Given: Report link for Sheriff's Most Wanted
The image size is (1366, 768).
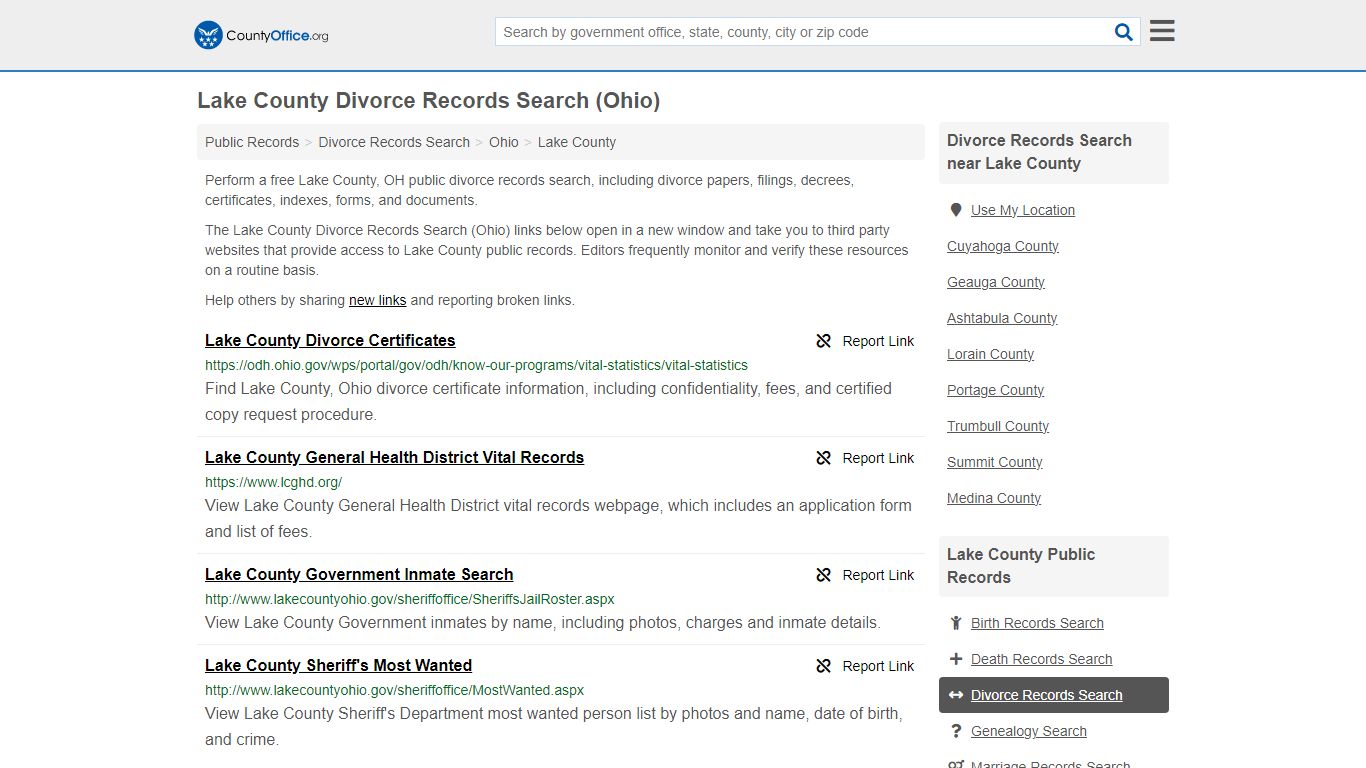Looking at the screenshot, I should (x=878, y=666).
